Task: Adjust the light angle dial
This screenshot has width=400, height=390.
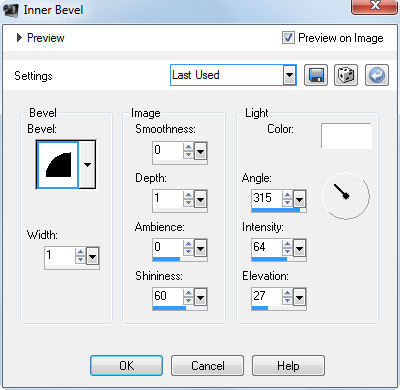Action: pos(346,196)
